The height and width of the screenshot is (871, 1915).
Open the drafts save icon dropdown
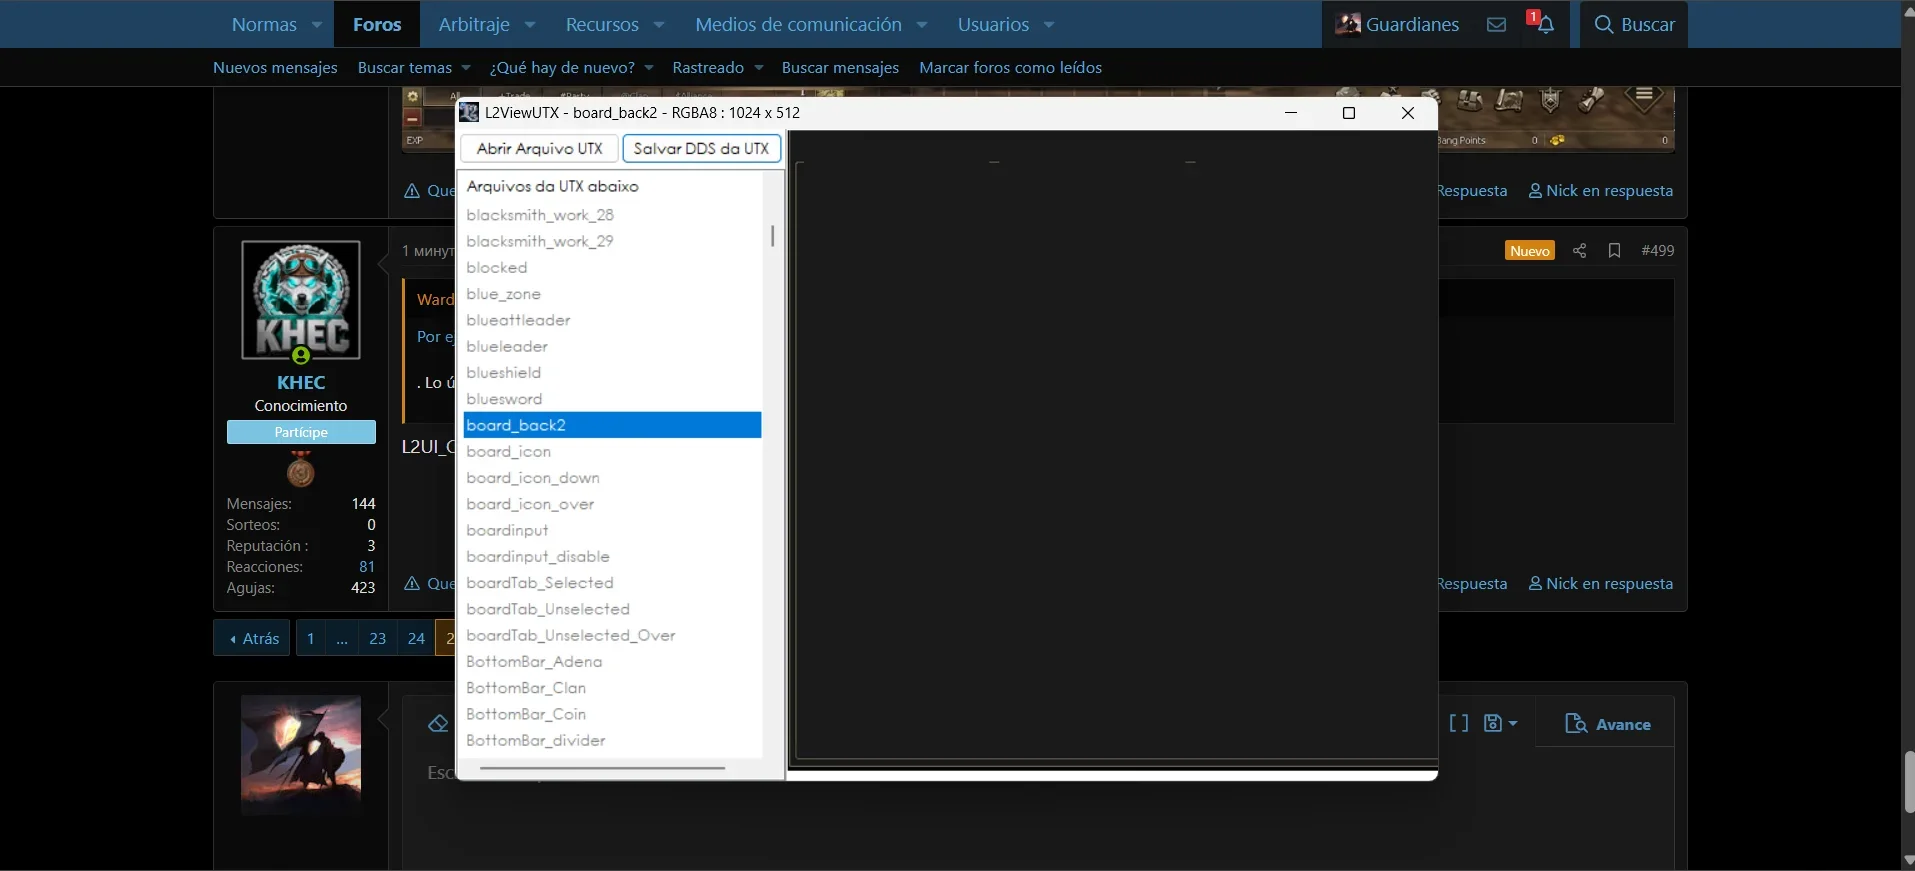click(1501, 723)
